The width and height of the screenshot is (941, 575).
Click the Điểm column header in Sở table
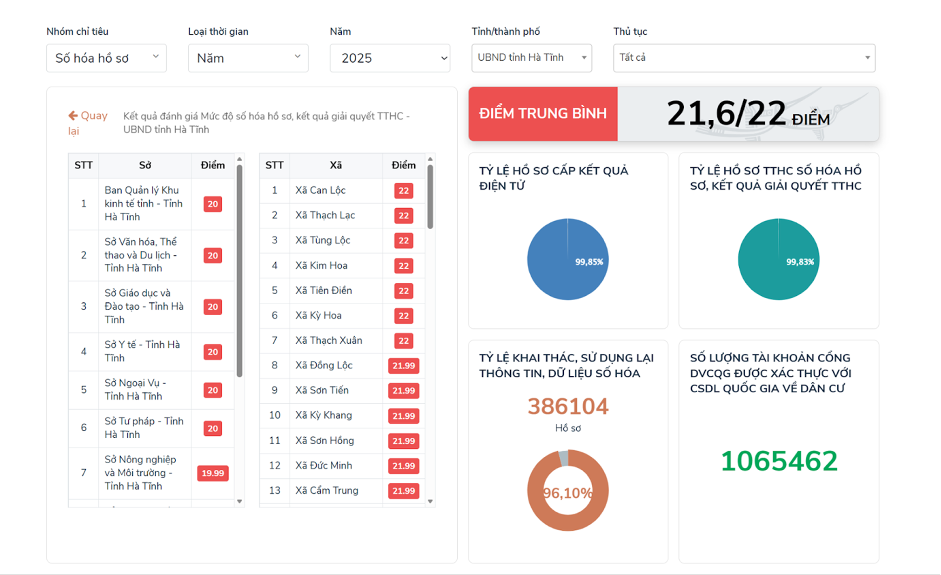tap(212, 165)
